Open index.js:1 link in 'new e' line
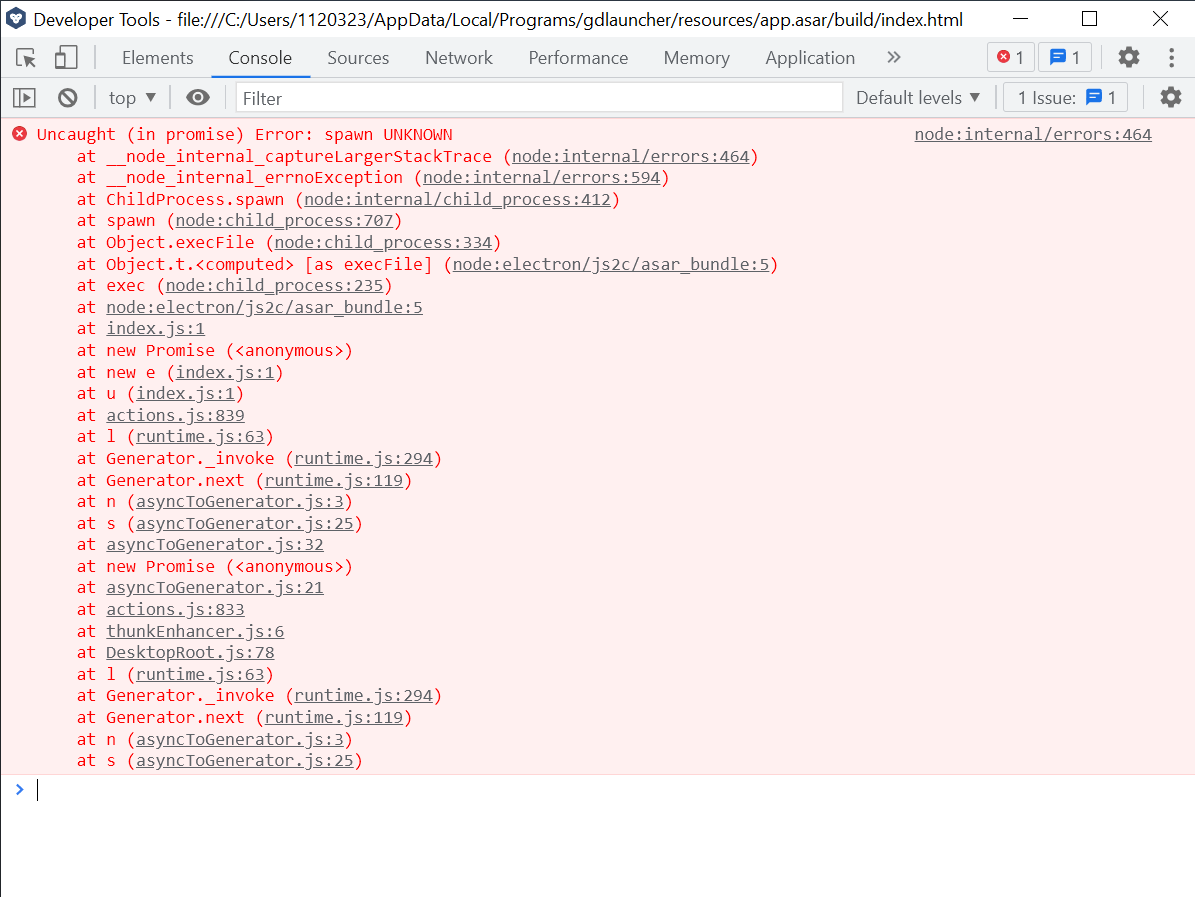The image size is (1195, 897). click(225, 373)
